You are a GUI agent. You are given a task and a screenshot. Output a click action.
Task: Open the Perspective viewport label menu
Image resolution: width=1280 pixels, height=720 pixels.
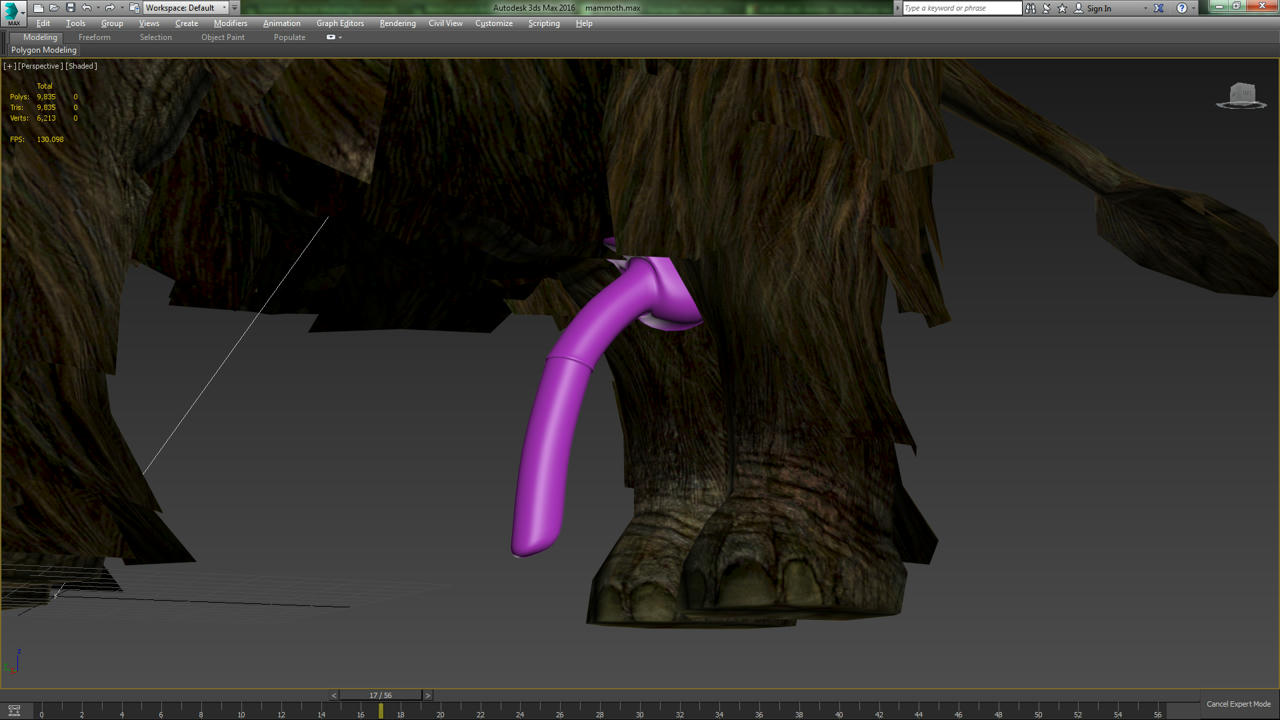point(40,66)
